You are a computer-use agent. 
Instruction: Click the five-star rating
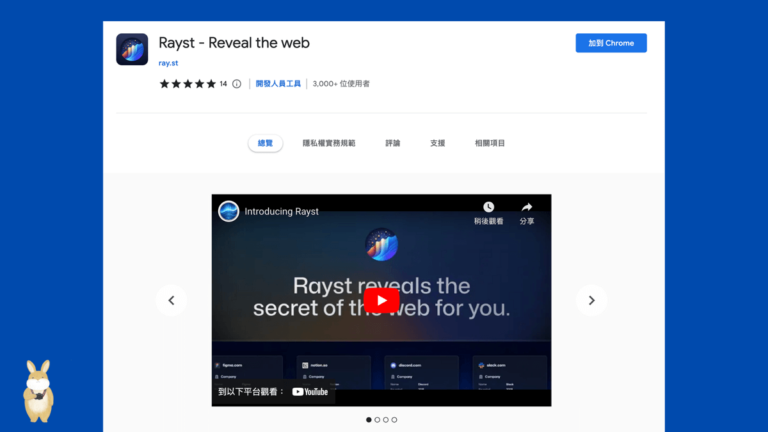point(188,84)
